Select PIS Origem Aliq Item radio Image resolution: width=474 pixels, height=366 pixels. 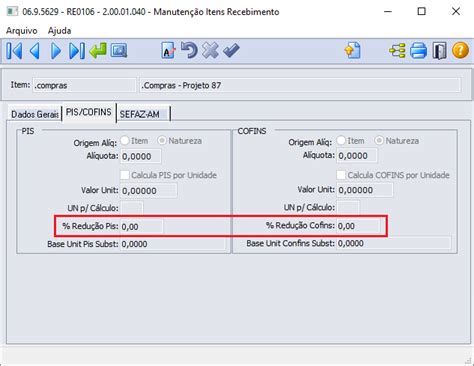pyautogui.click(x=125, y=141)
